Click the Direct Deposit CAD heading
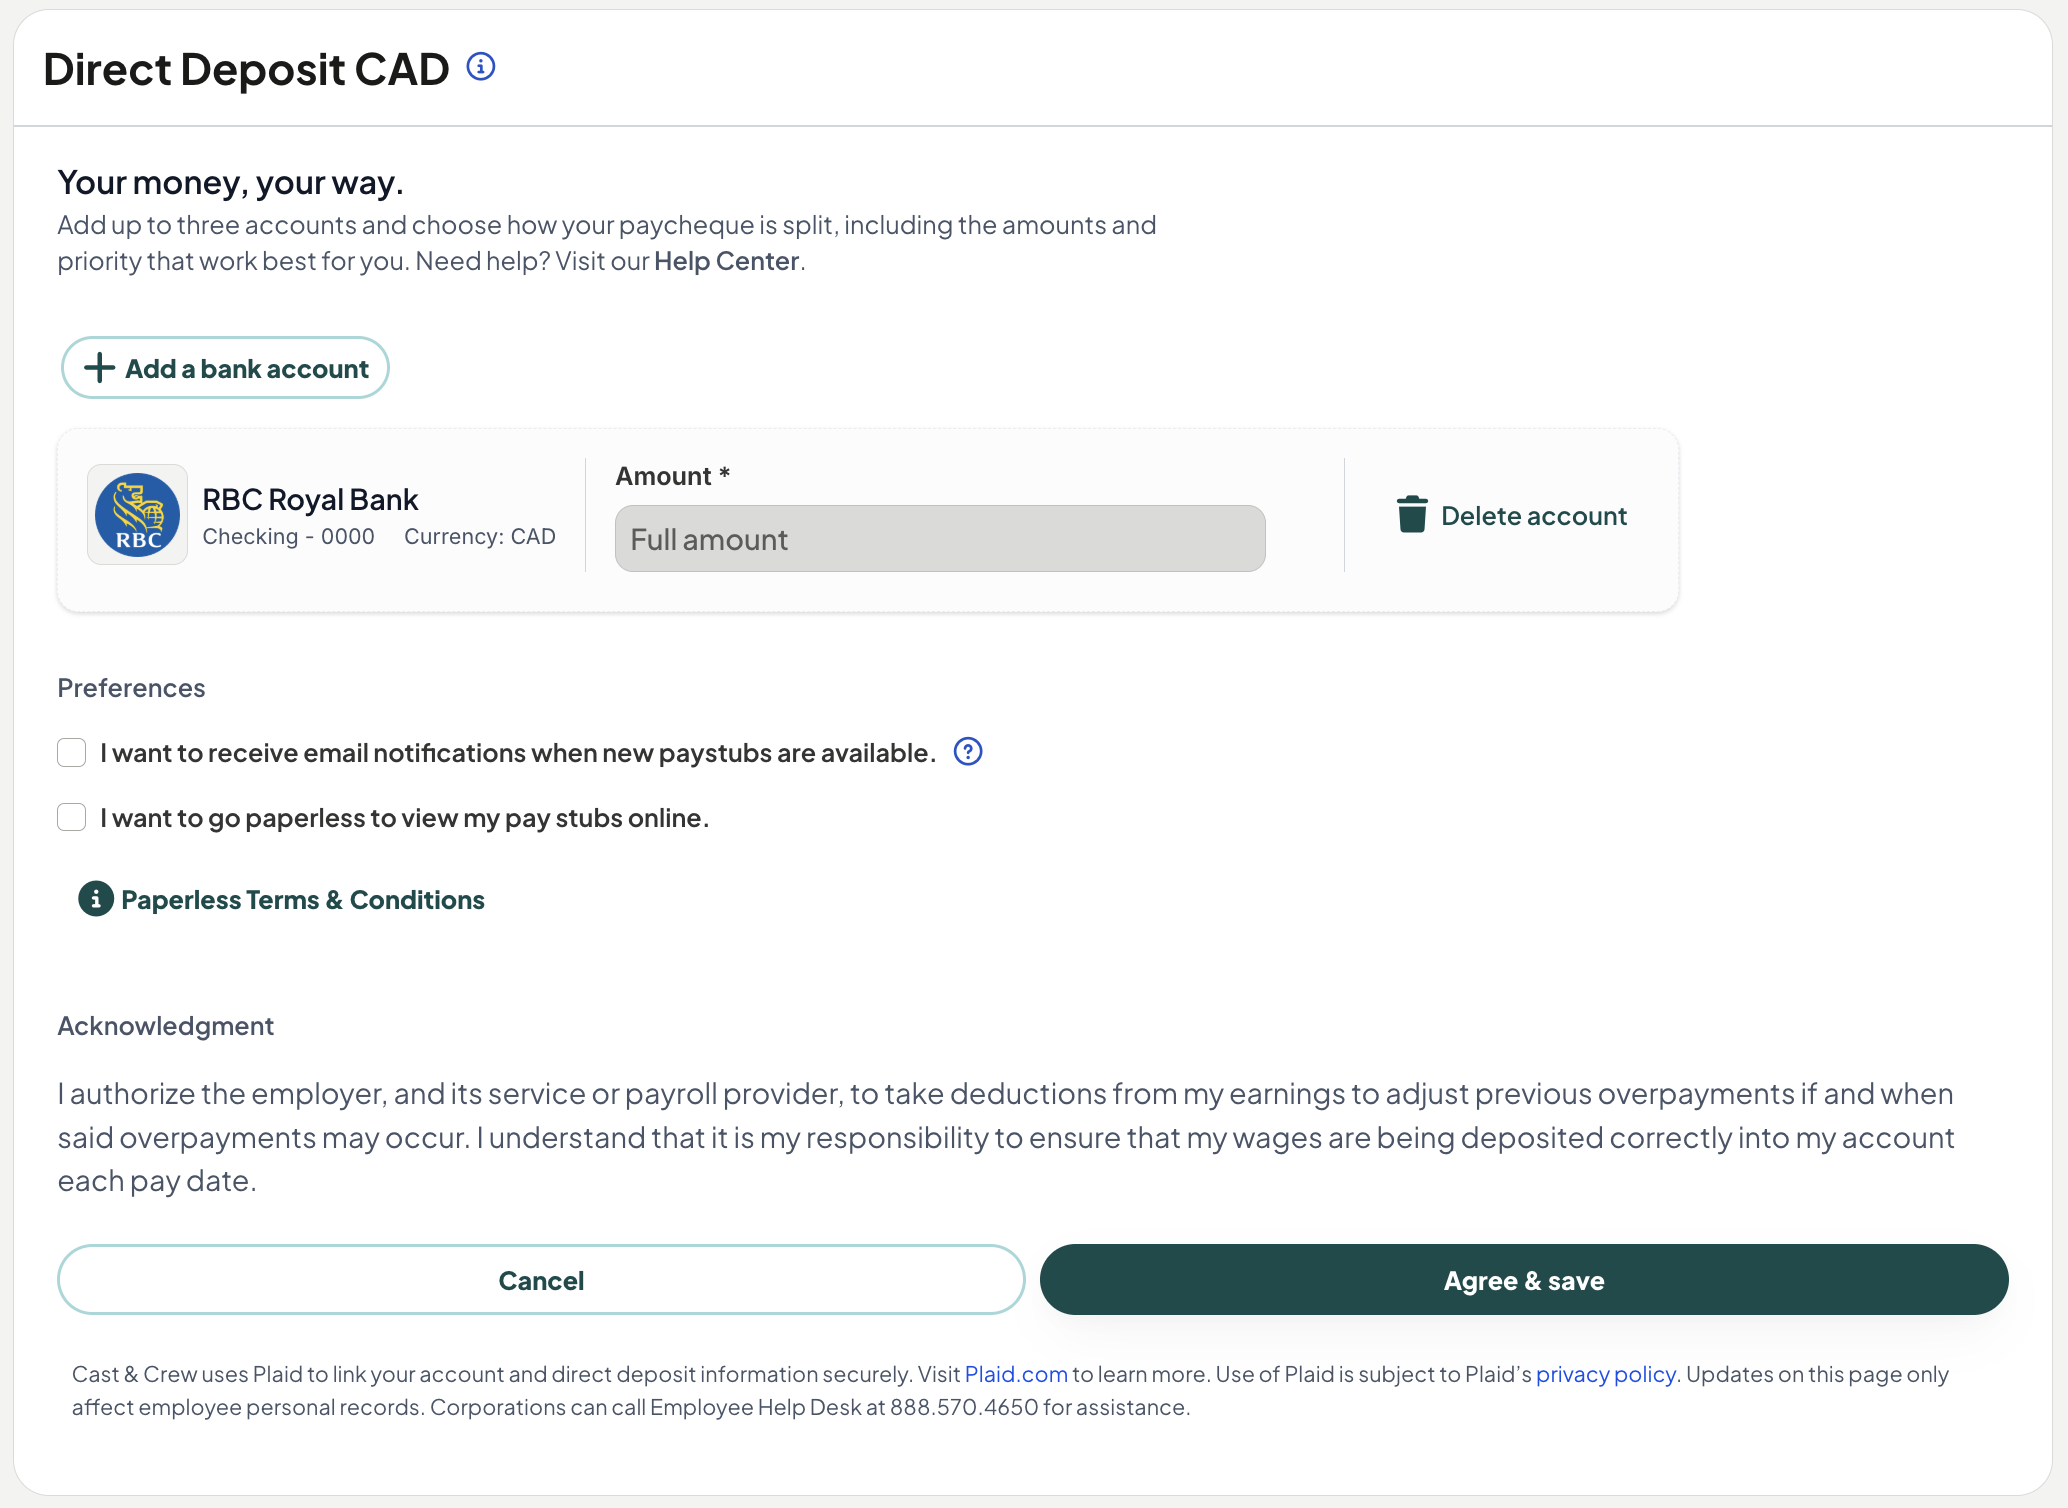2068x1508 pixels. [246, 69]
